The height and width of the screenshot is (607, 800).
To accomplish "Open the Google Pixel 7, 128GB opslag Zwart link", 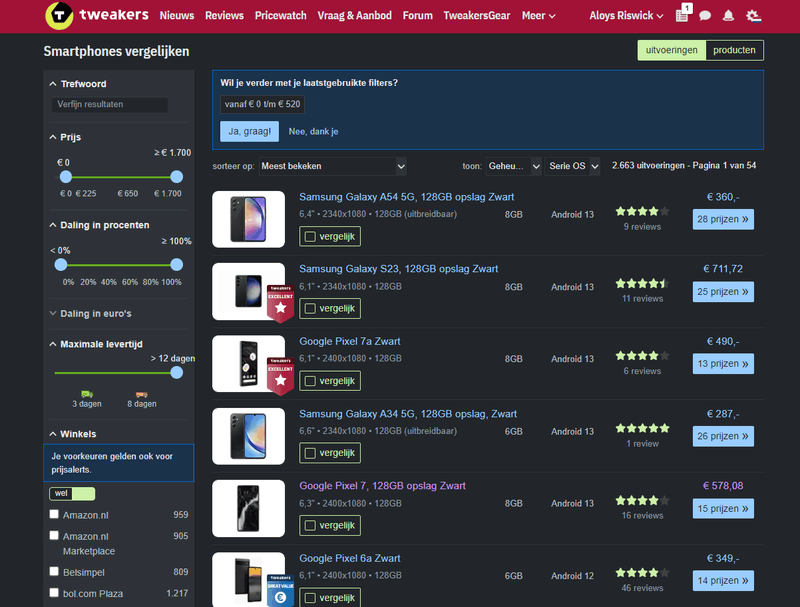I will click(382, 486).
